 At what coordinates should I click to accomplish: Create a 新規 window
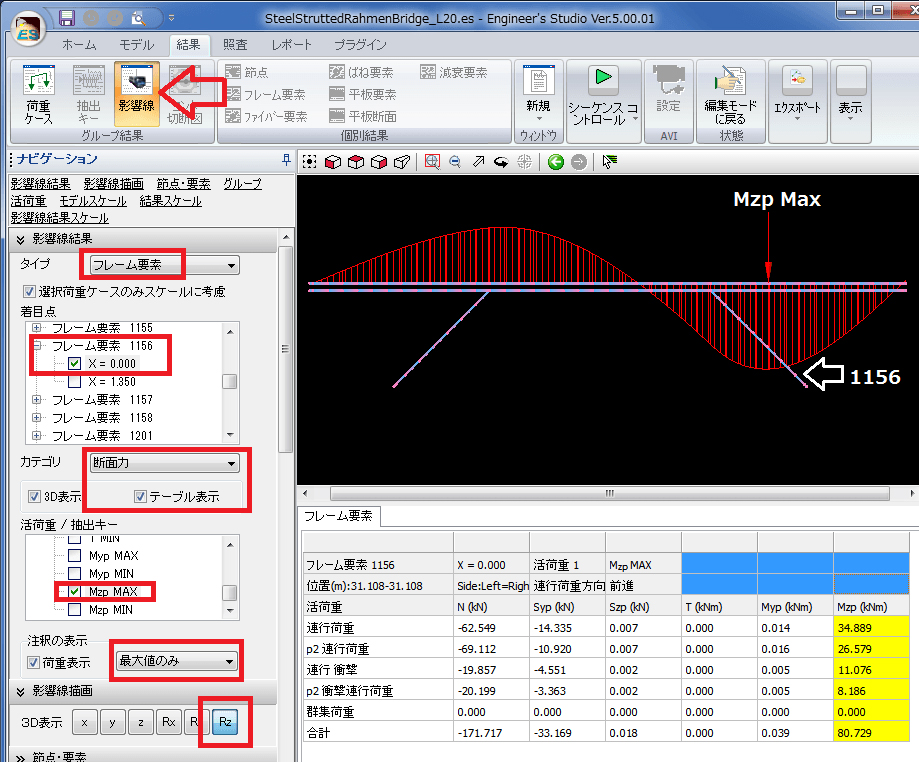(x=539, y=94)
